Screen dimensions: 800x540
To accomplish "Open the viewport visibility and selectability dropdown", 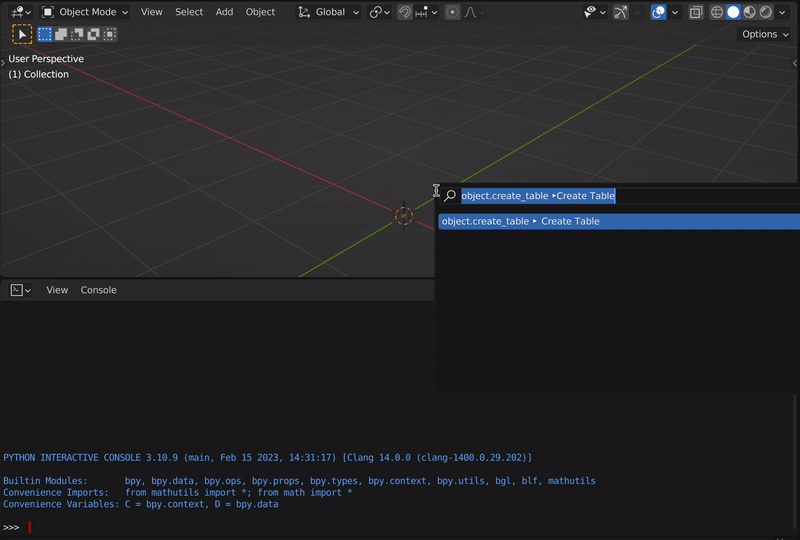I will [594, 12].
